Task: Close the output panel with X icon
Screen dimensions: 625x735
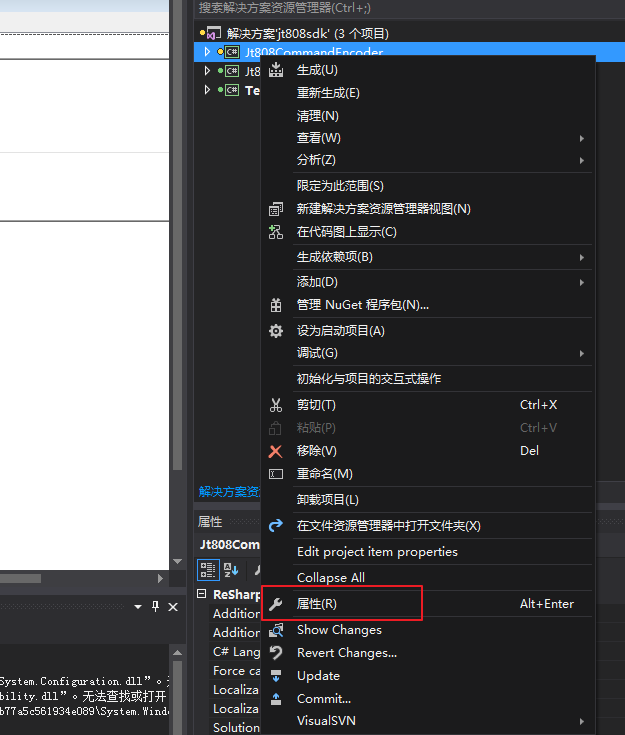Action: 173,607
